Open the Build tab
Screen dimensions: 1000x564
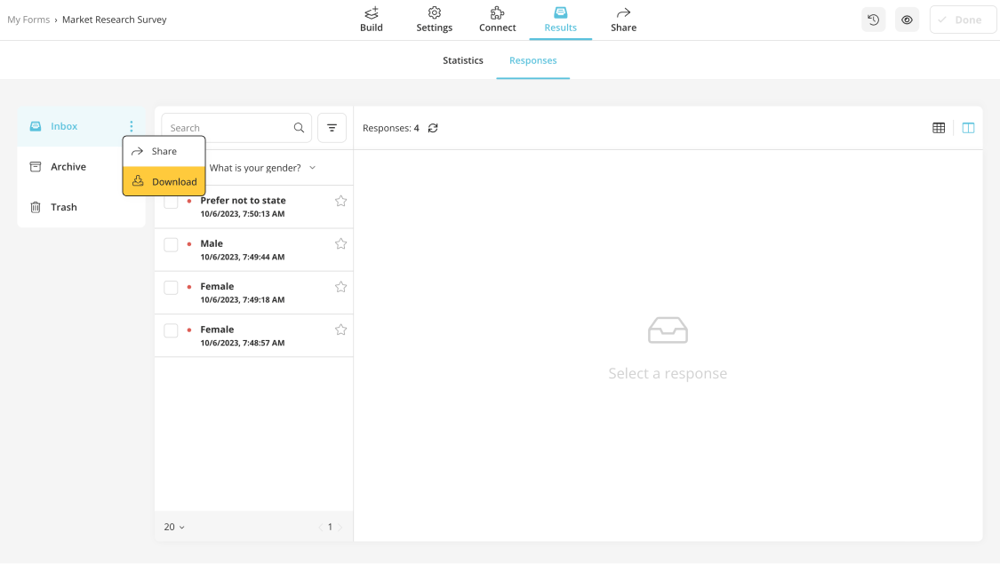coord(371,20)
